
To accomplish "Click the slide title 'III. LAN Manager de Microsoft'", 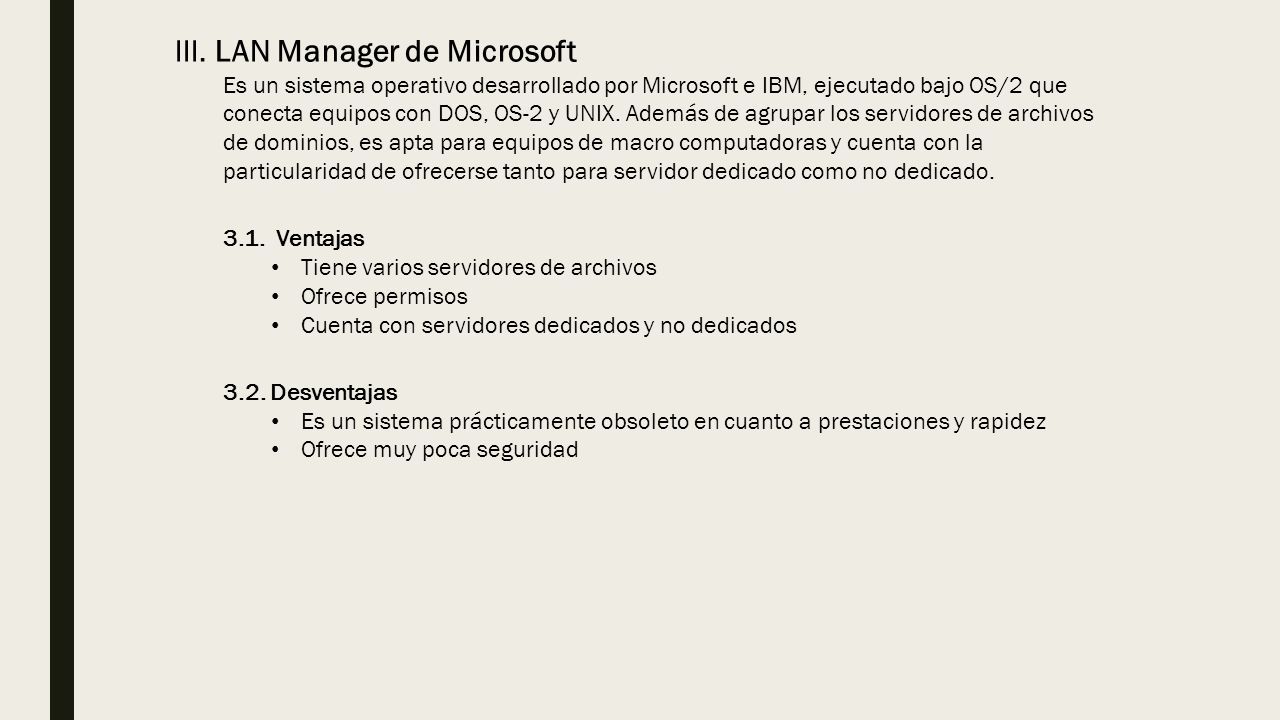I will (376, 49).
